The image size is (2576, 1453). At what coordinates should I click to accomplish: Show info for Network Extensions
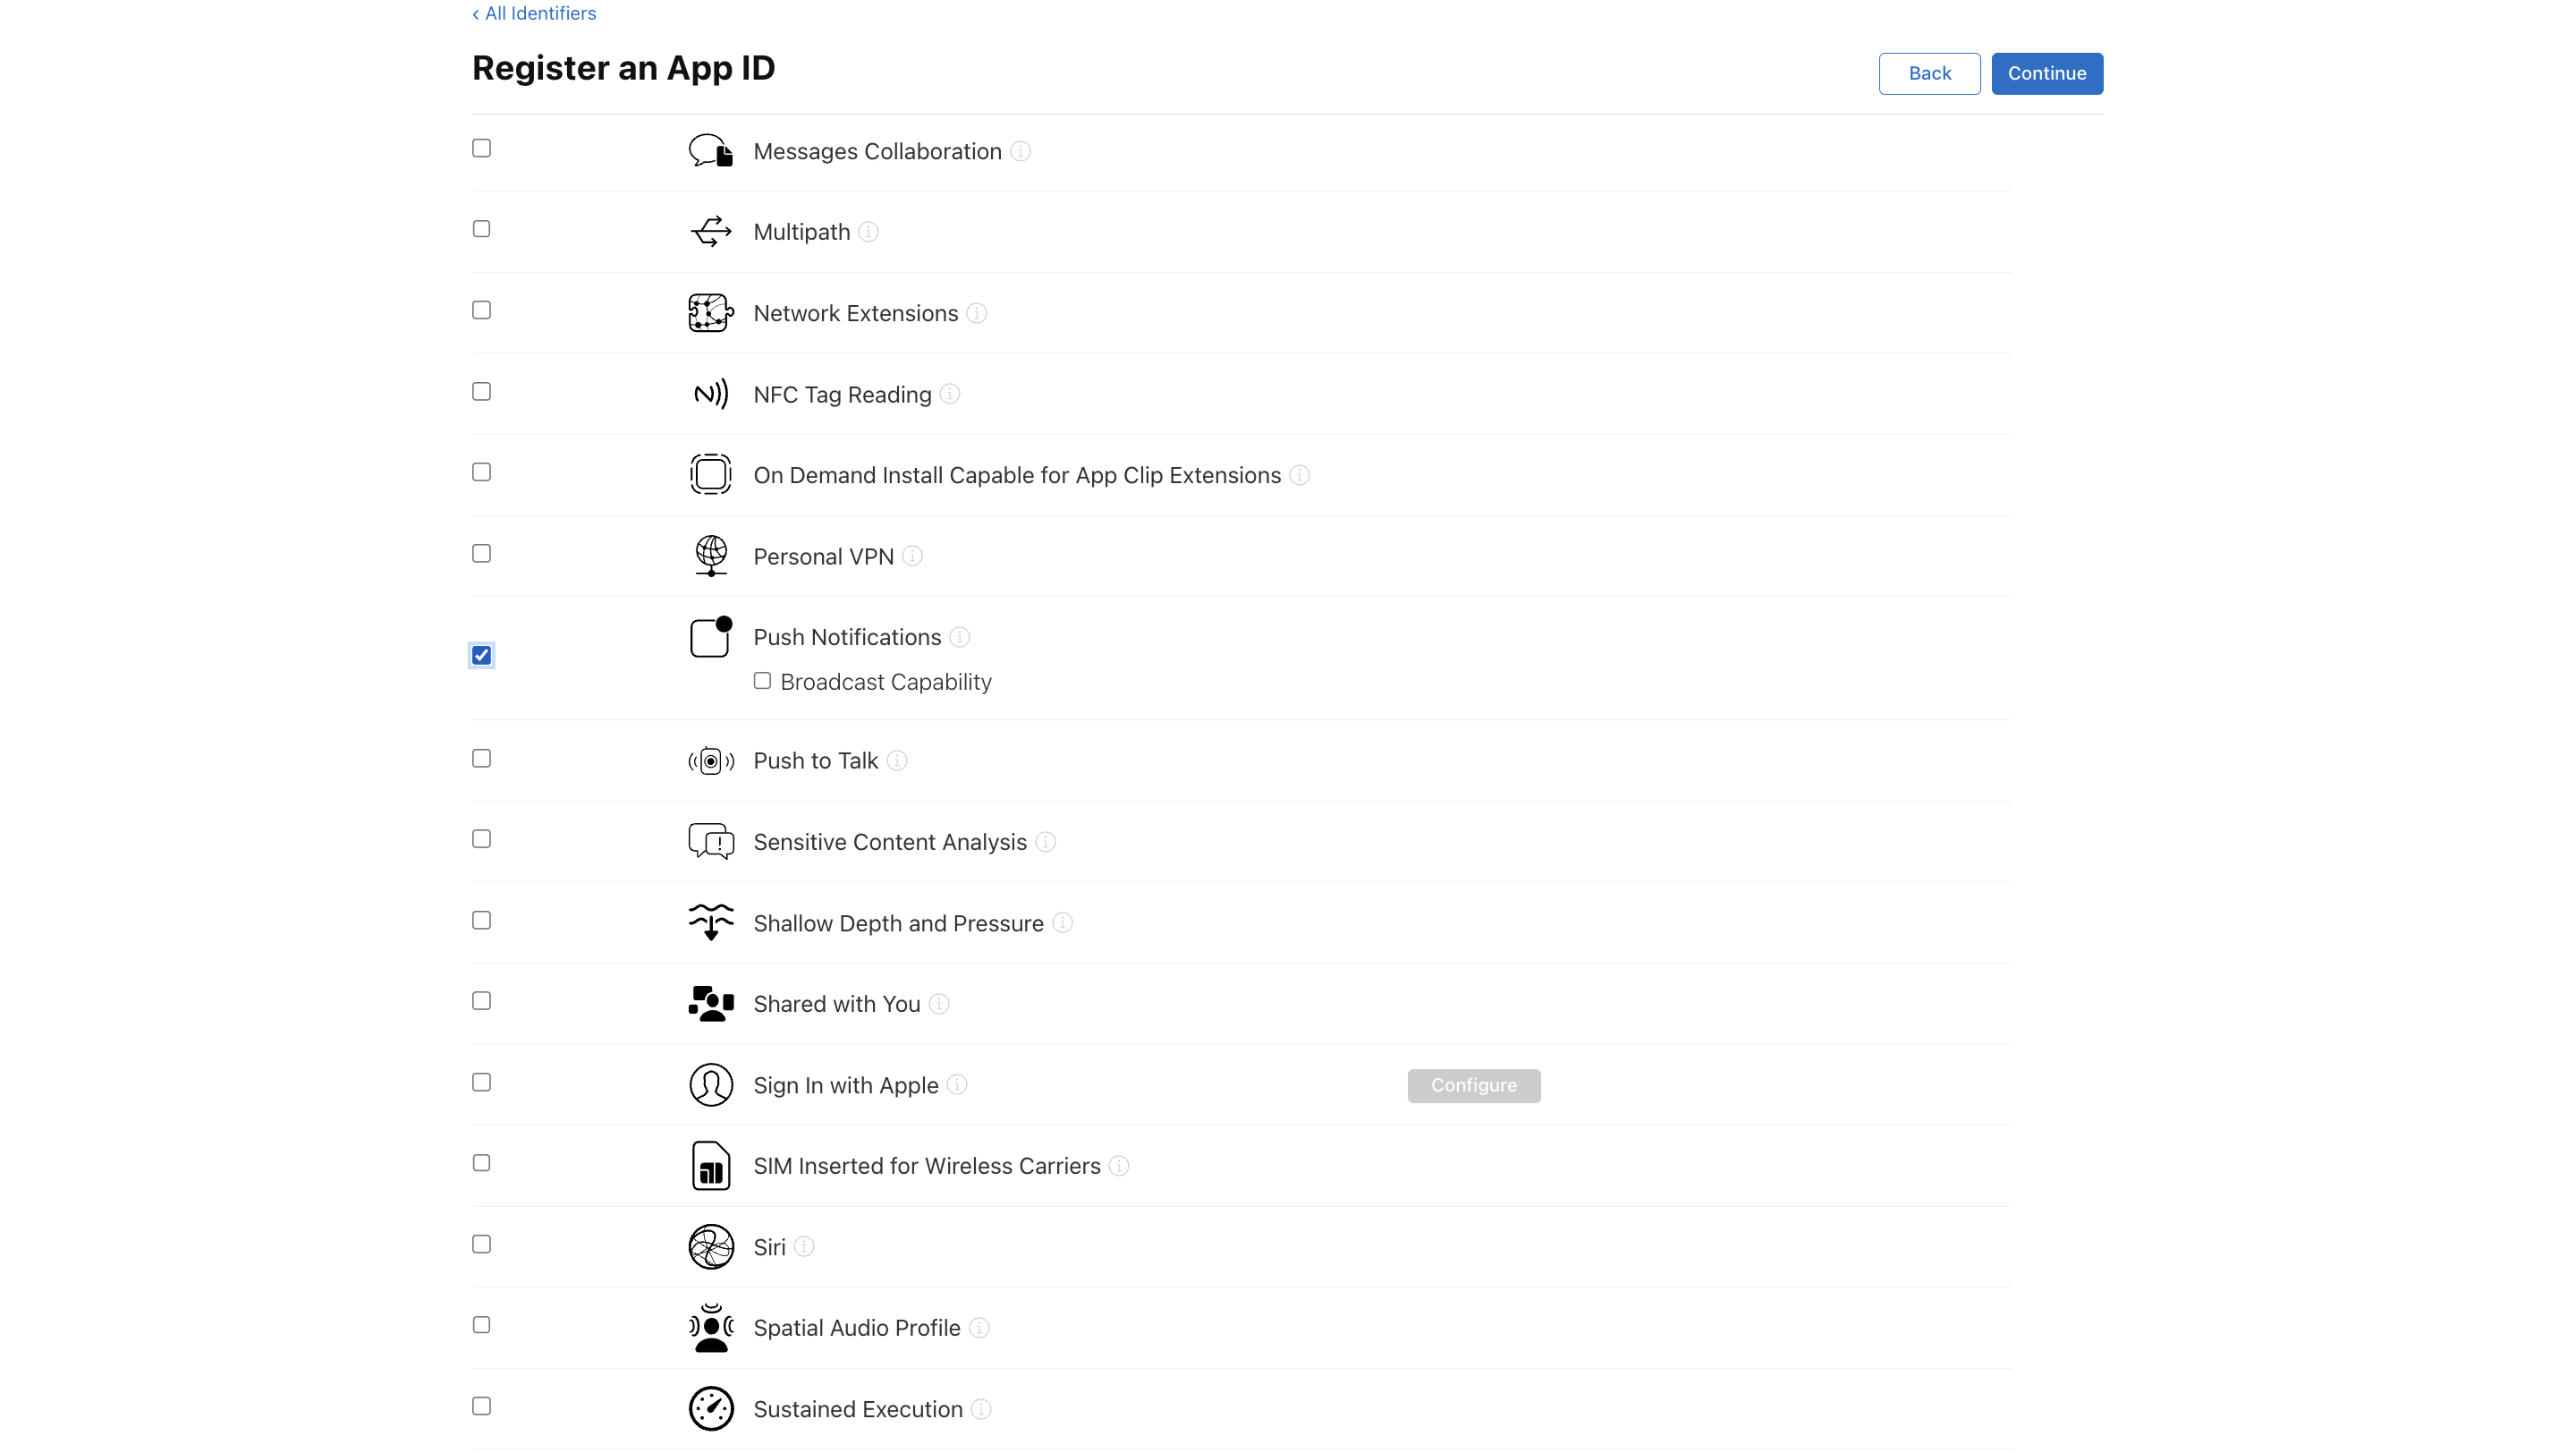pos(976,313)
